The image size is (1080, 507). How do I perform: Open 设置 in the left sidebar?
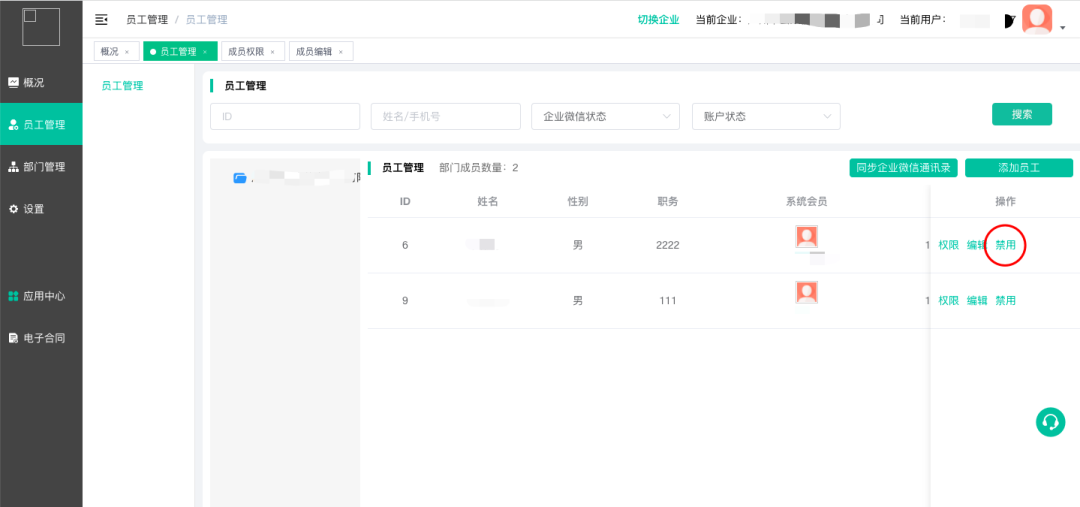(x=41, y=209)
